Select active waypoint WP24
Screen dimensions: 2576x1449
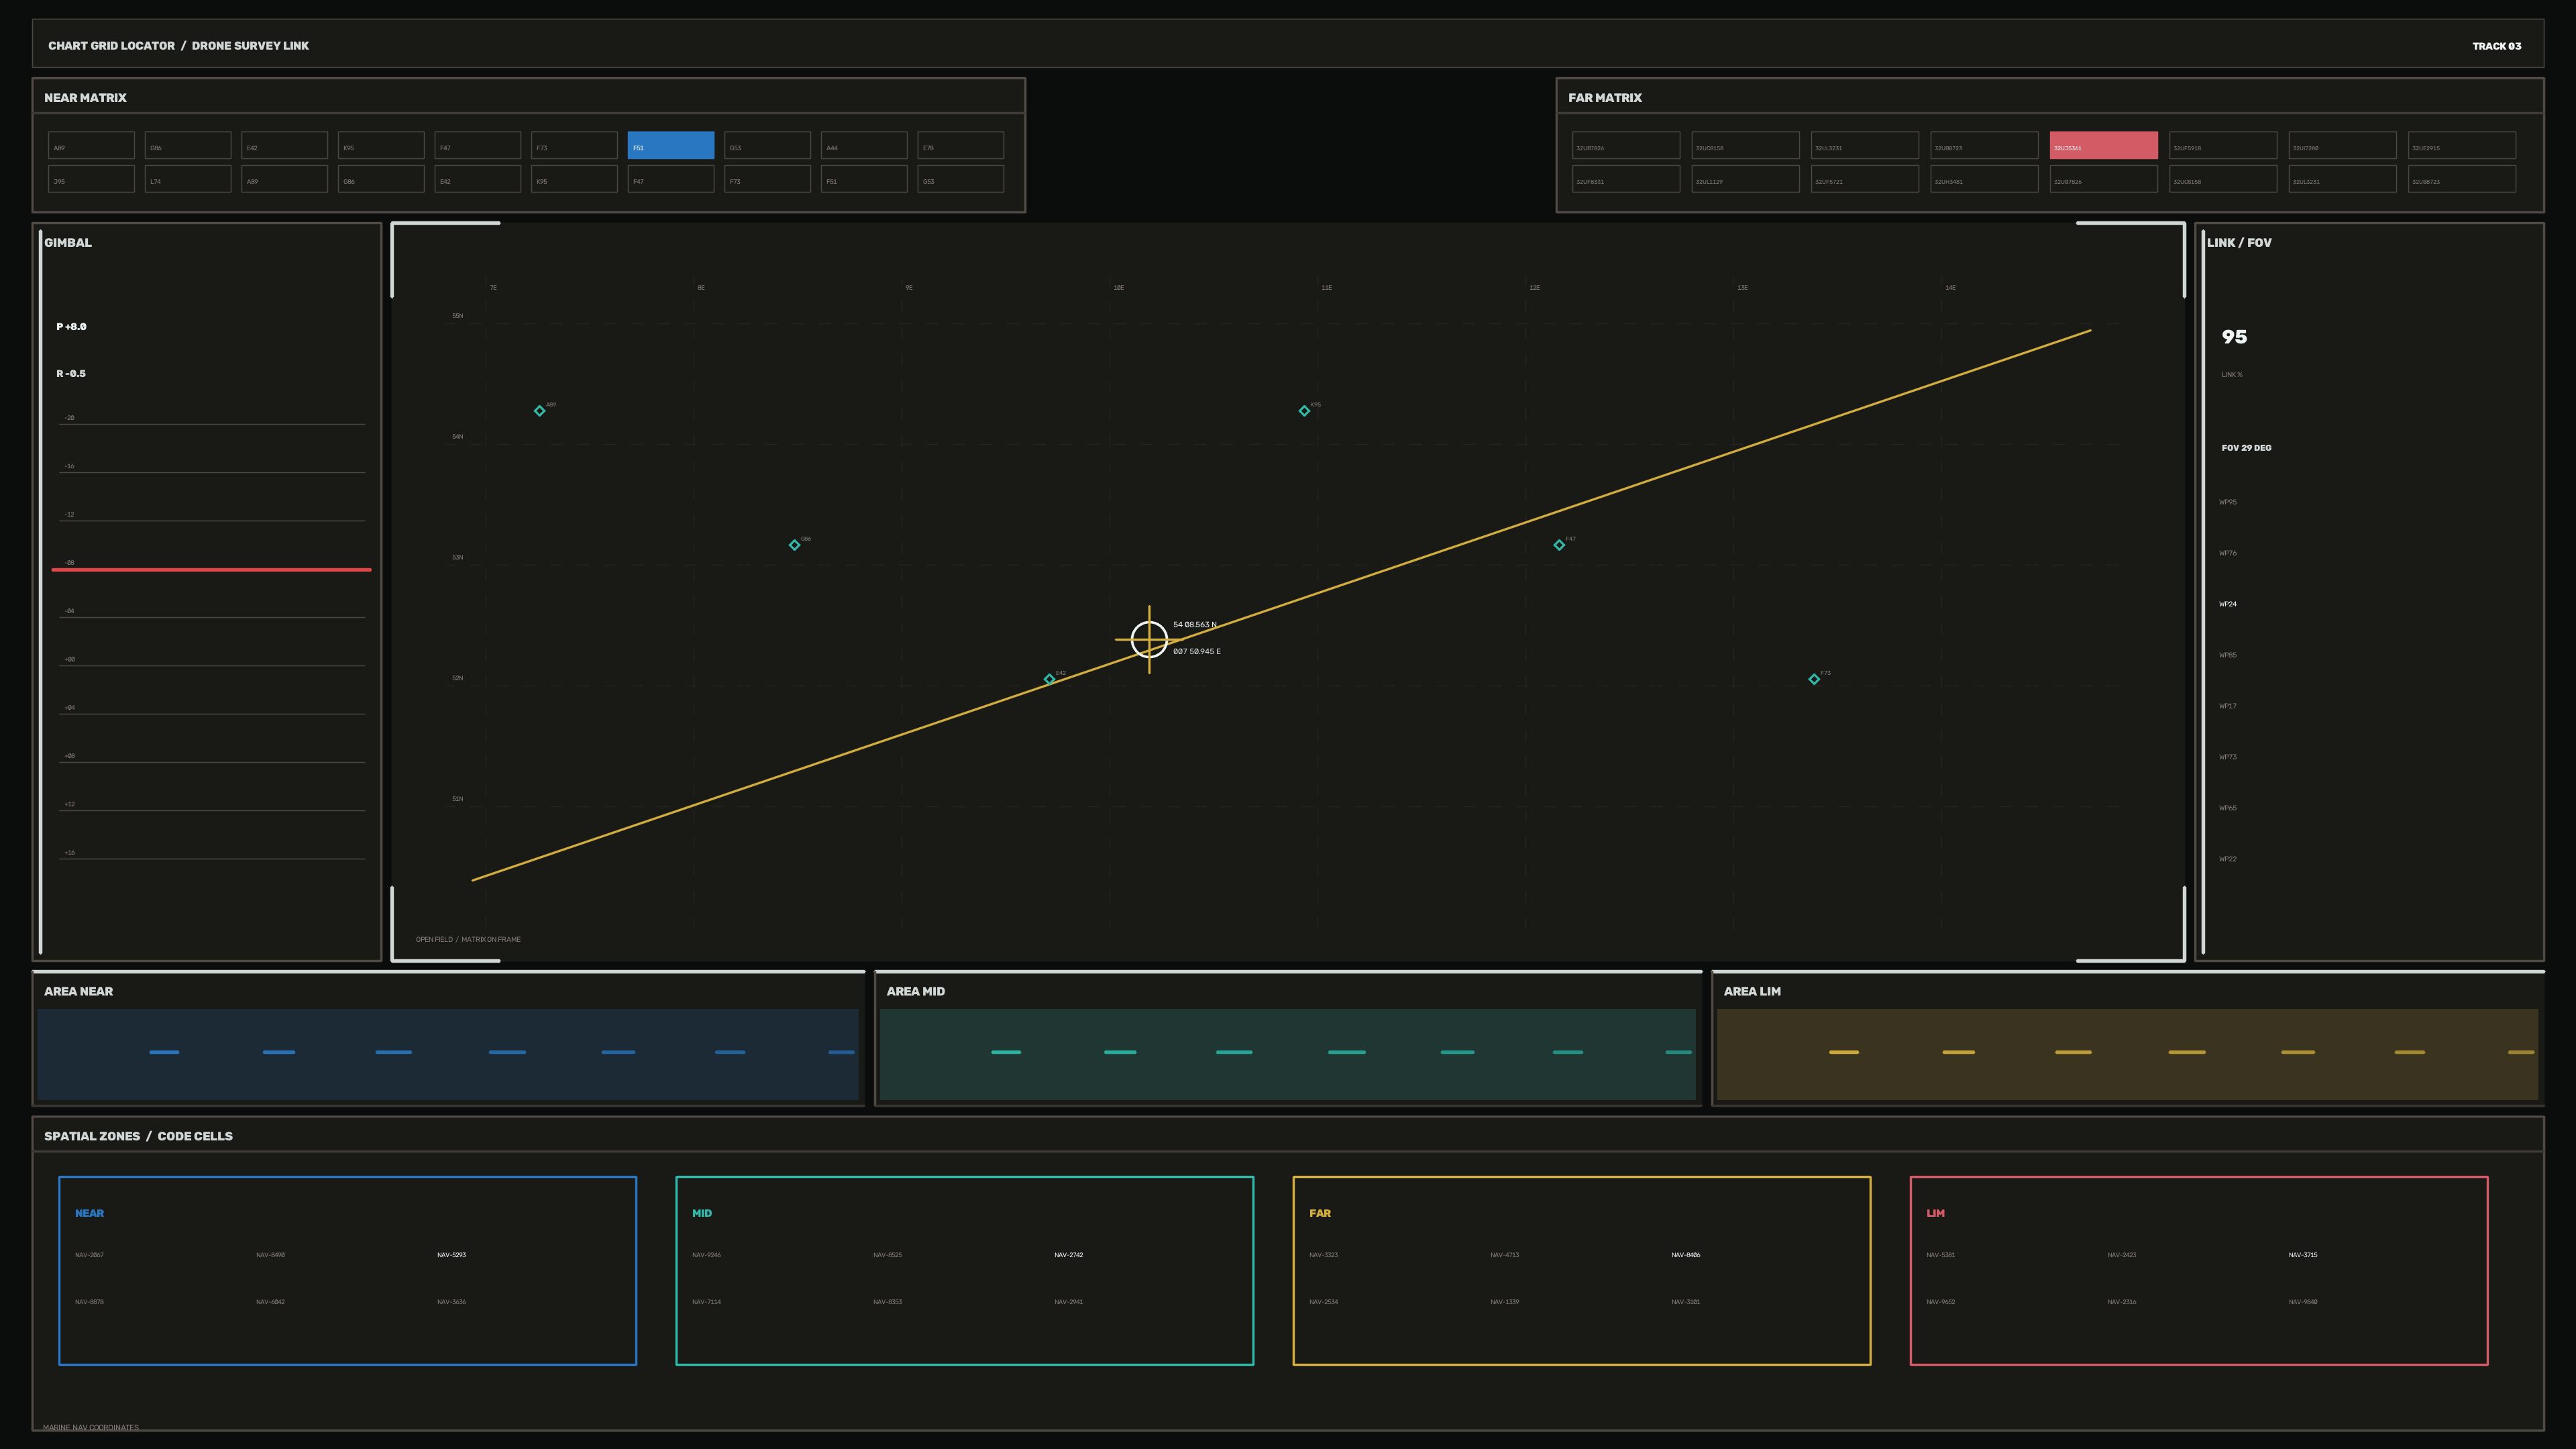click(2228, 604)
